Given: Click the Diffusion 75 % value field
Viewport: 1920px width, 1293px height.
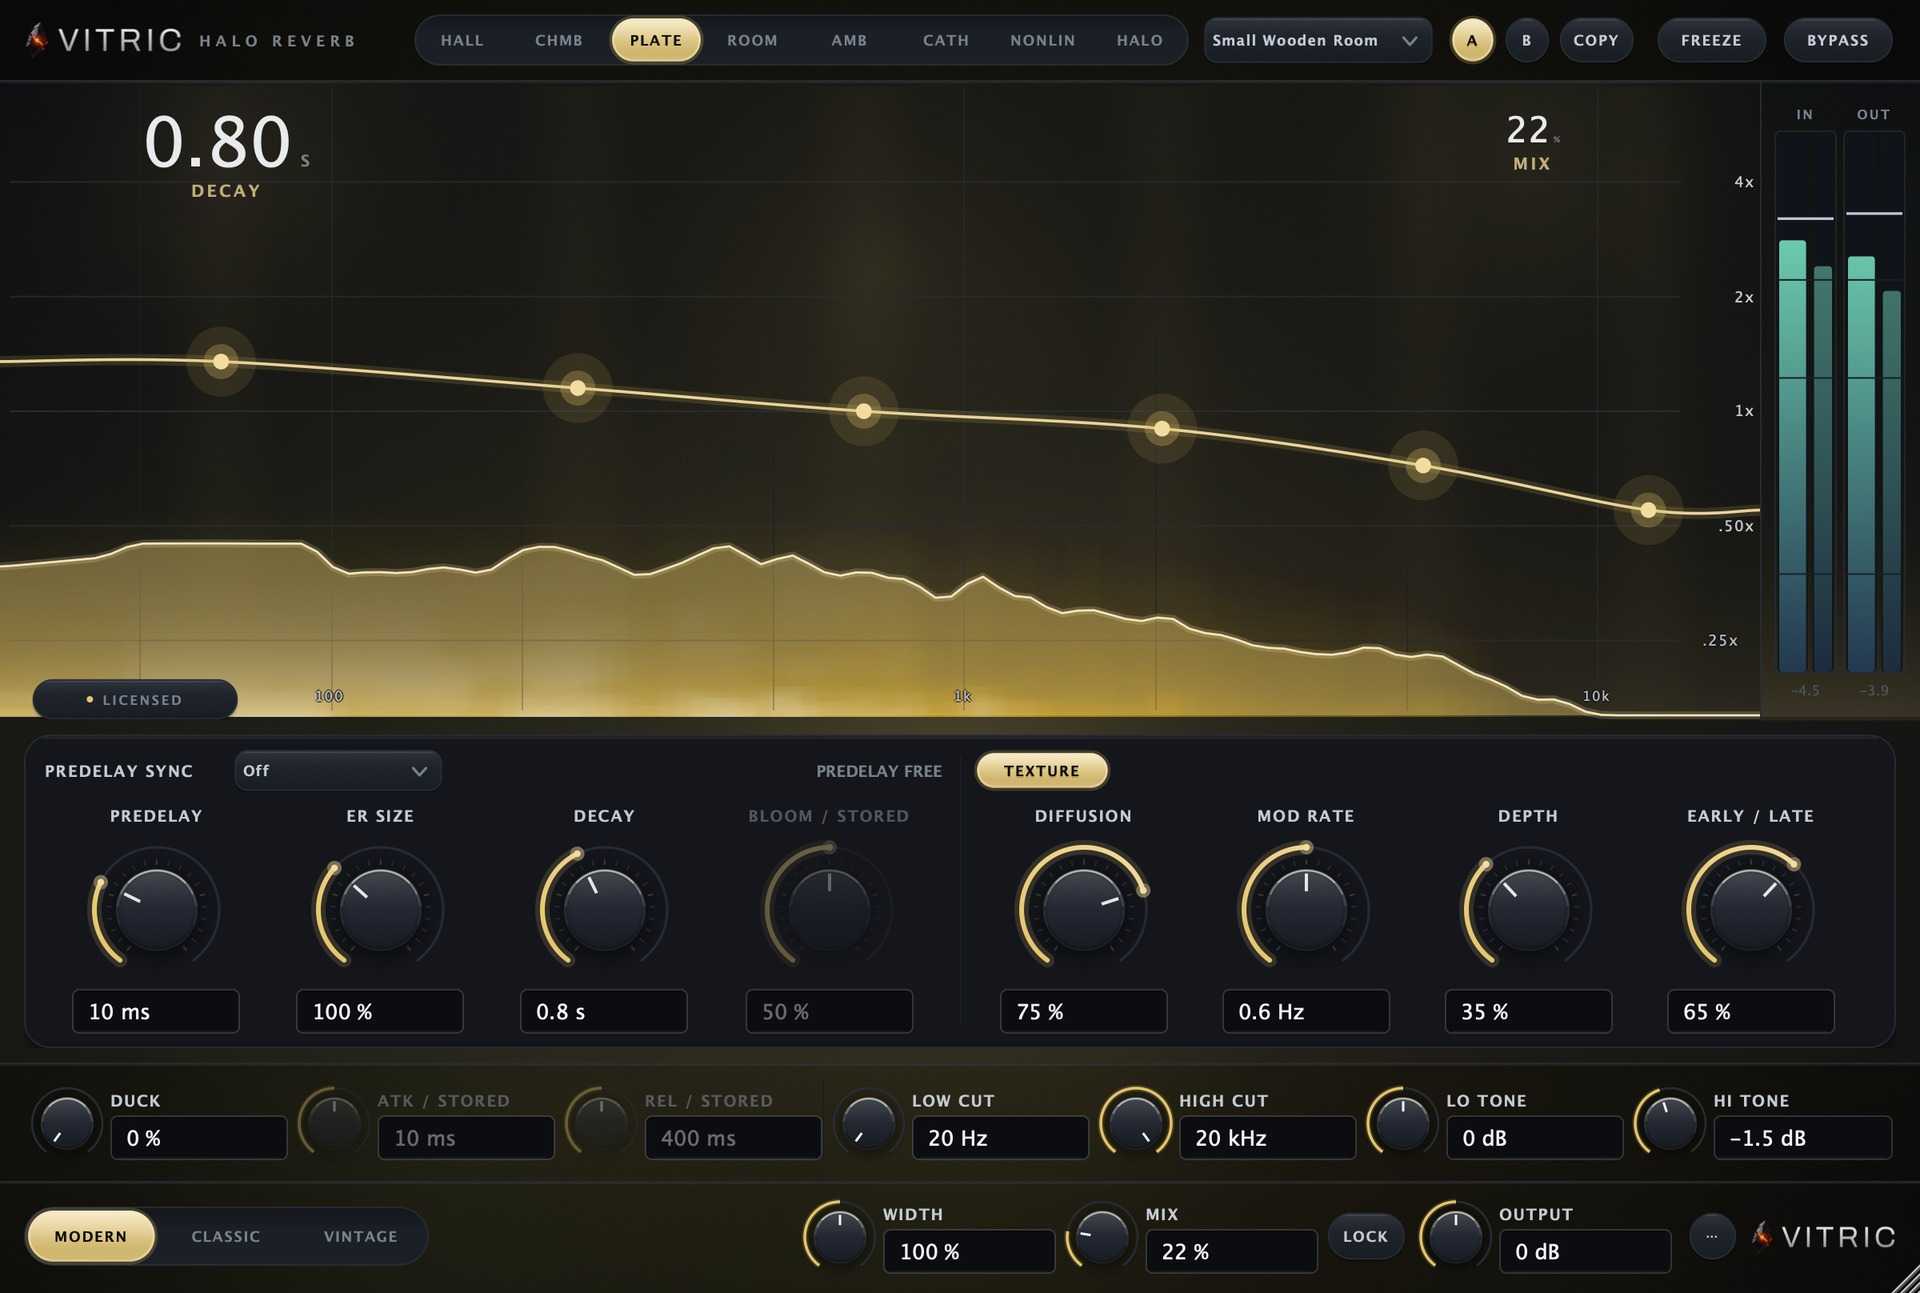Looking at the screenshot, I should 1083,1011.
